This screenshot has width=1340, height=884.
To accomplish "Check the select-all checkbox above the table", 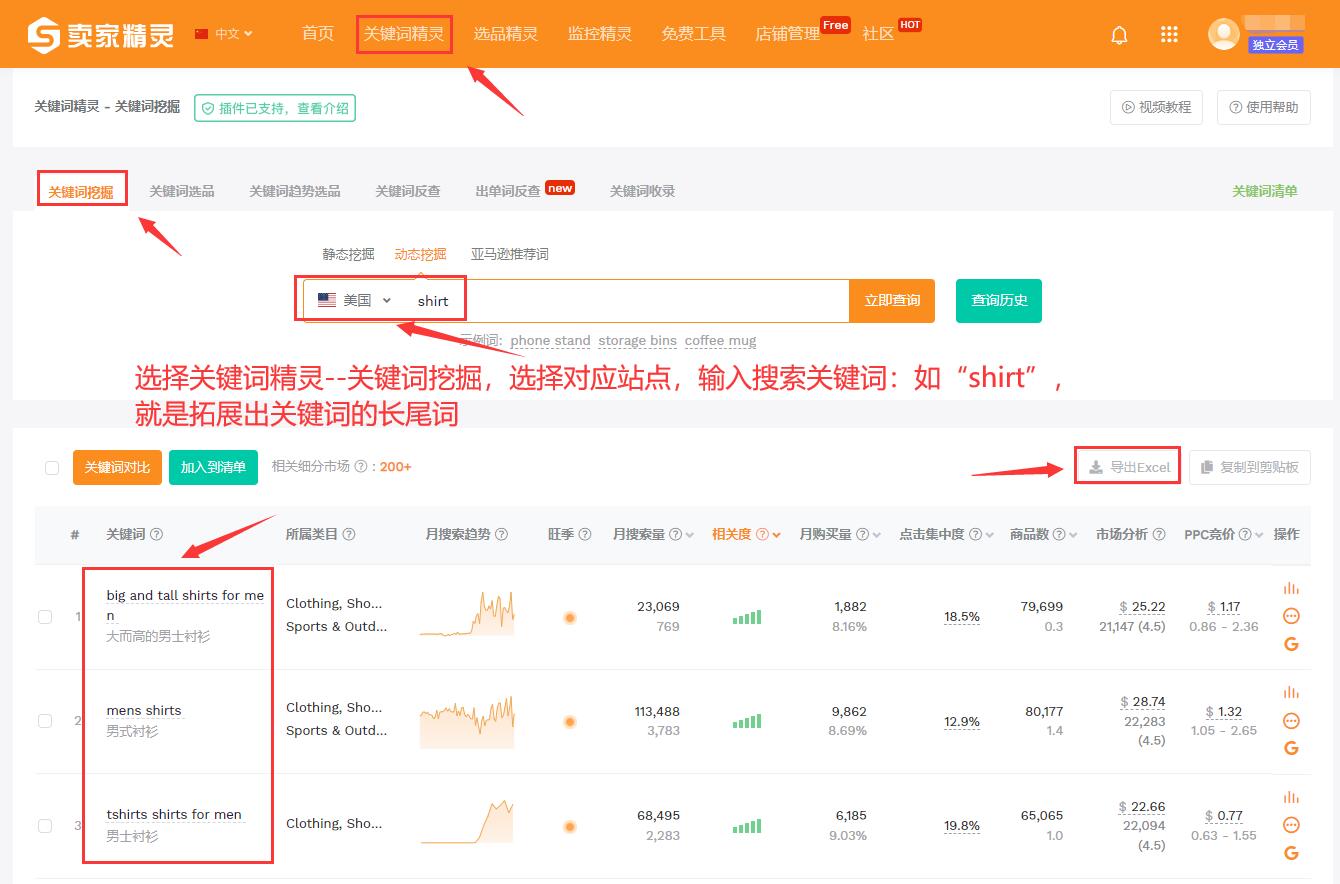I will [x=52, y=467].
